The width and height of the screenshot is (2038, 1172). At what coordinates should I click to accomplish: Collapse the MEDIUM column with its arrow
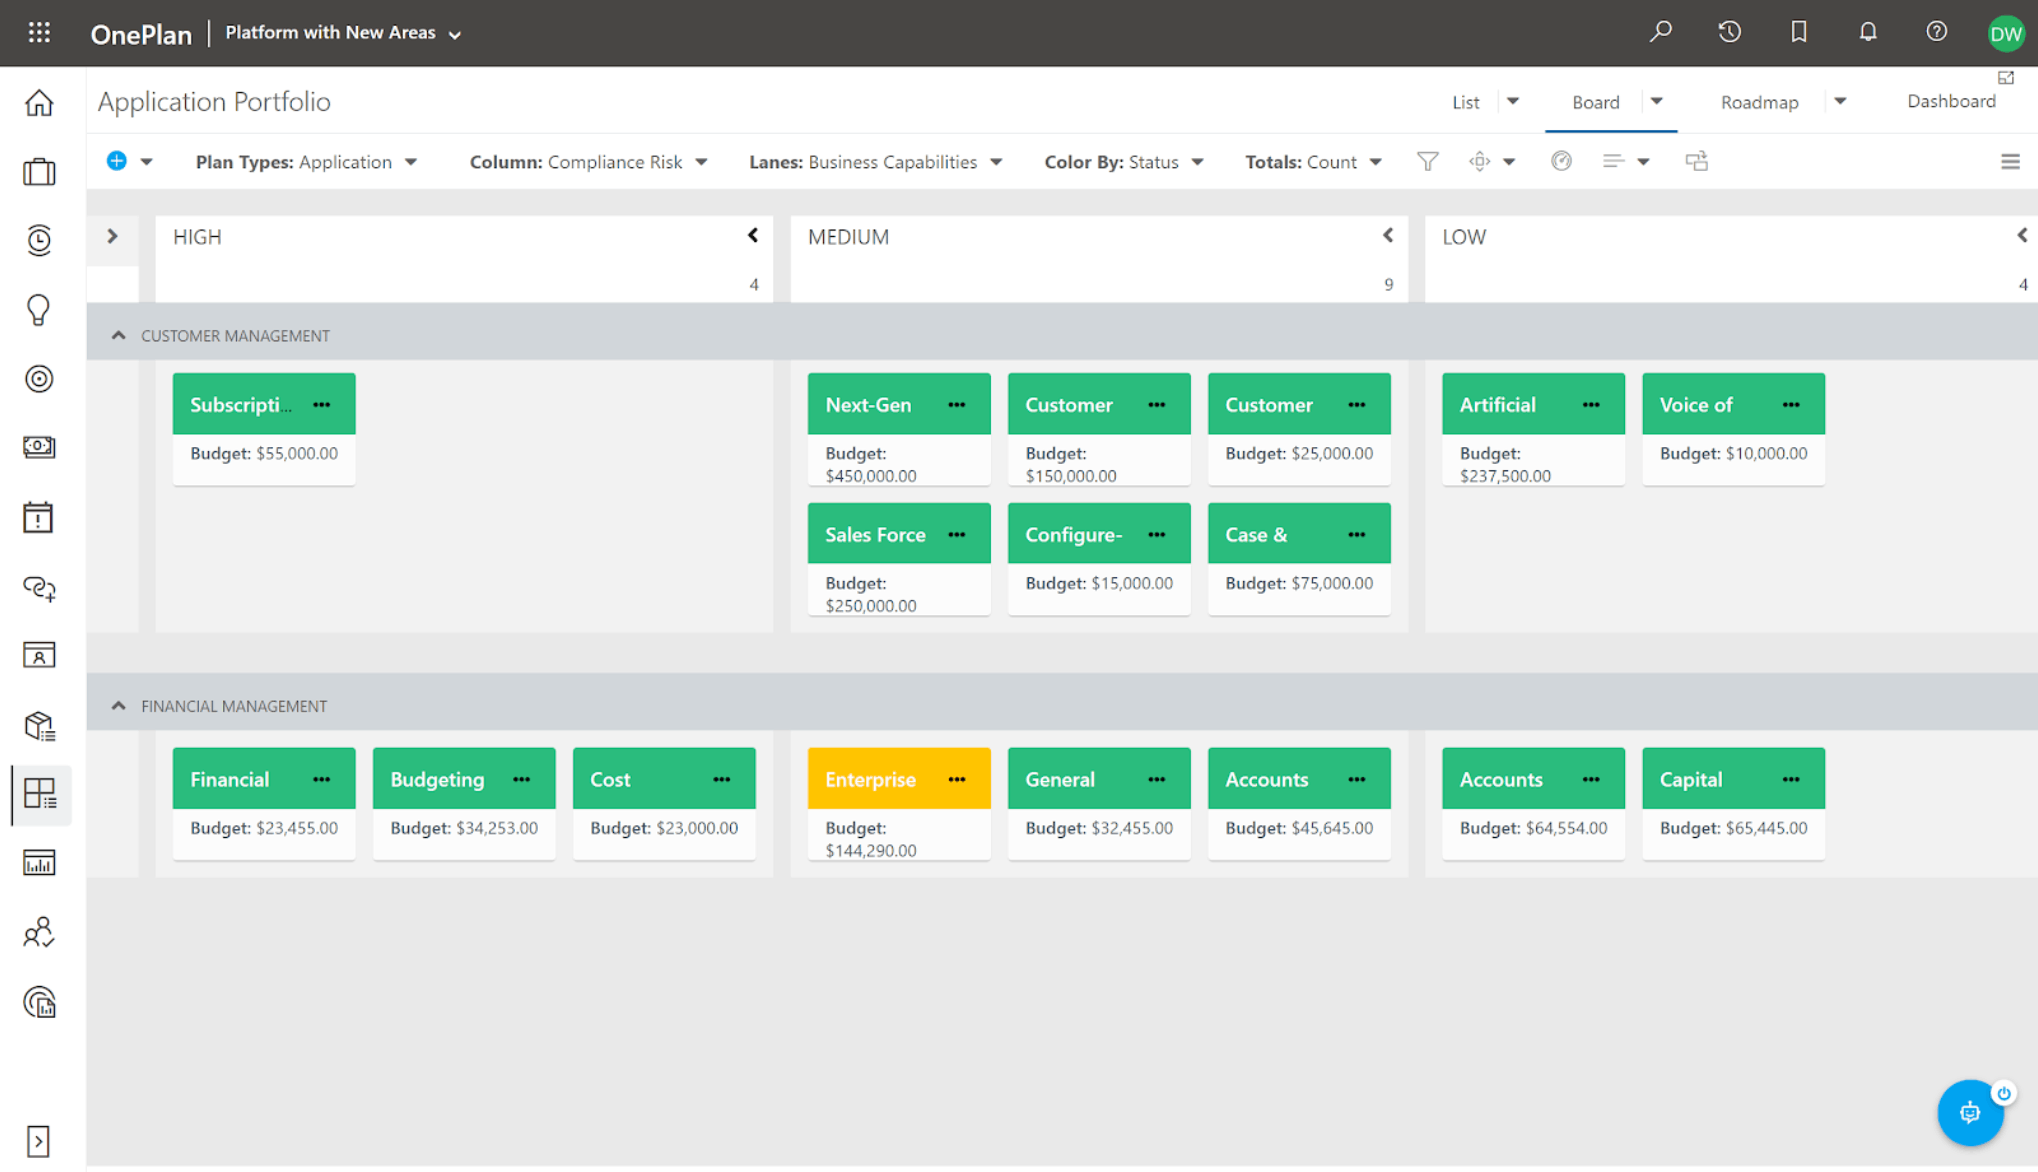1387,236
